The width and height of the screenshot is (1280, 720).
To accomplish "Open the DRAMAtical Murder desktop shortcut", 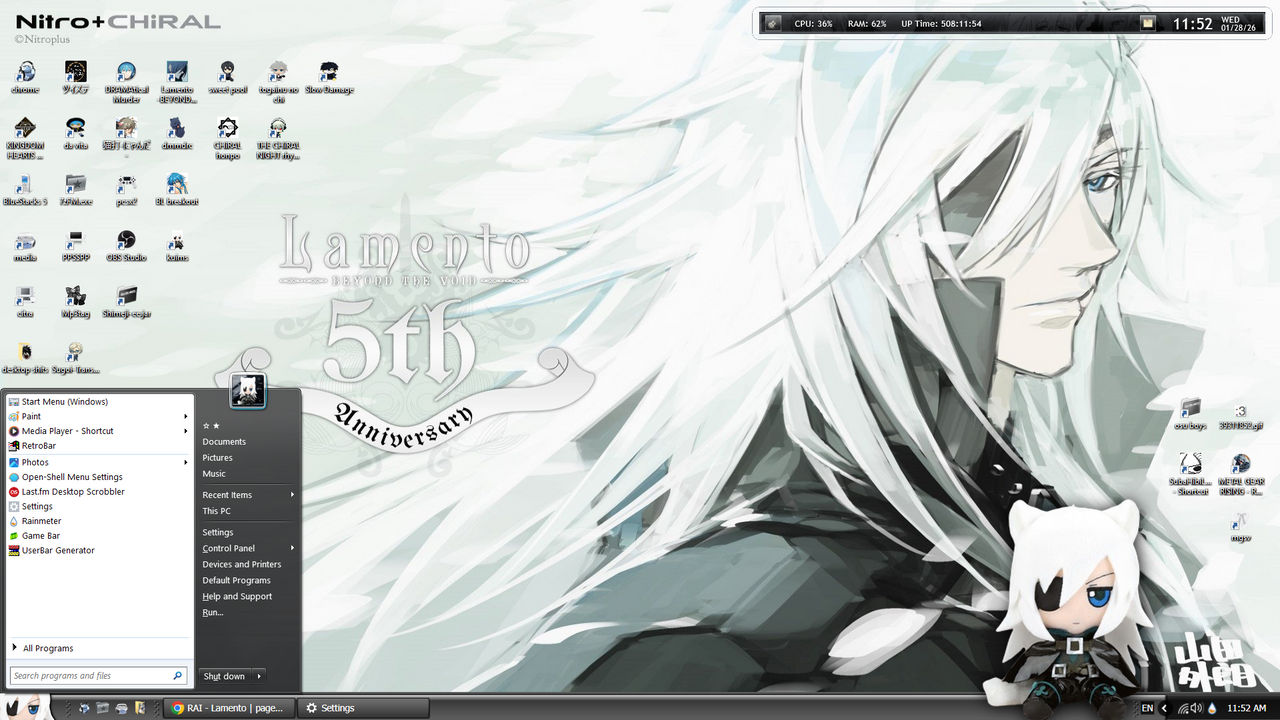I will [x=126, y=81].
